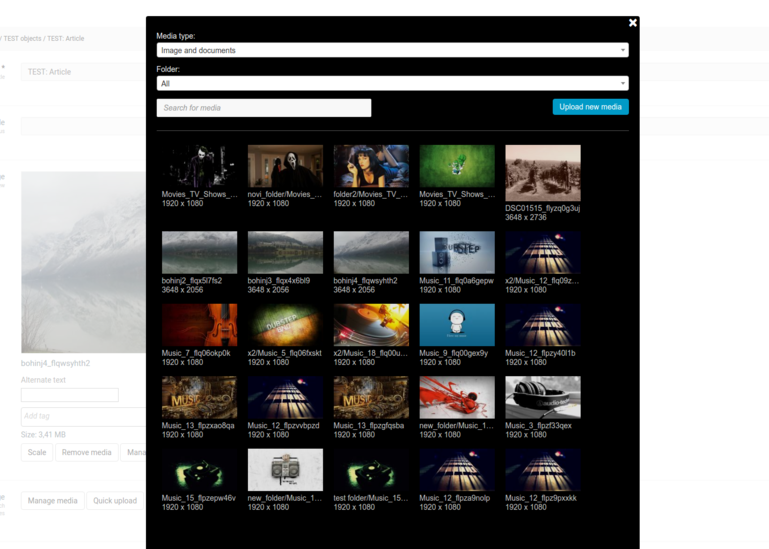Select the bohinj4 lake thumbnail
The image size is (769, 549).
tap(371, 253)
